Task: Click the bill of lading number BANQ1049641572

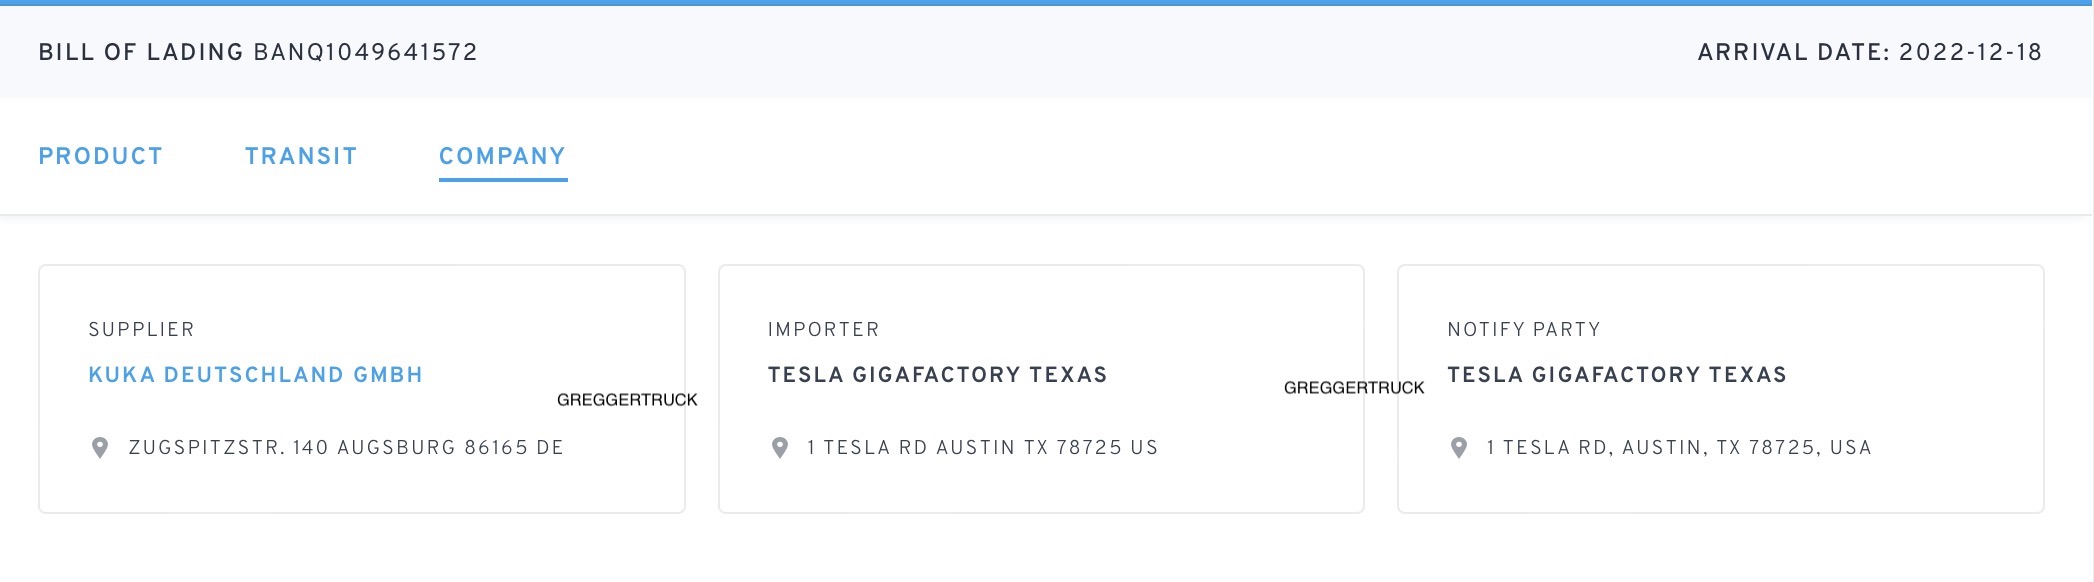Action: point(366,52)
